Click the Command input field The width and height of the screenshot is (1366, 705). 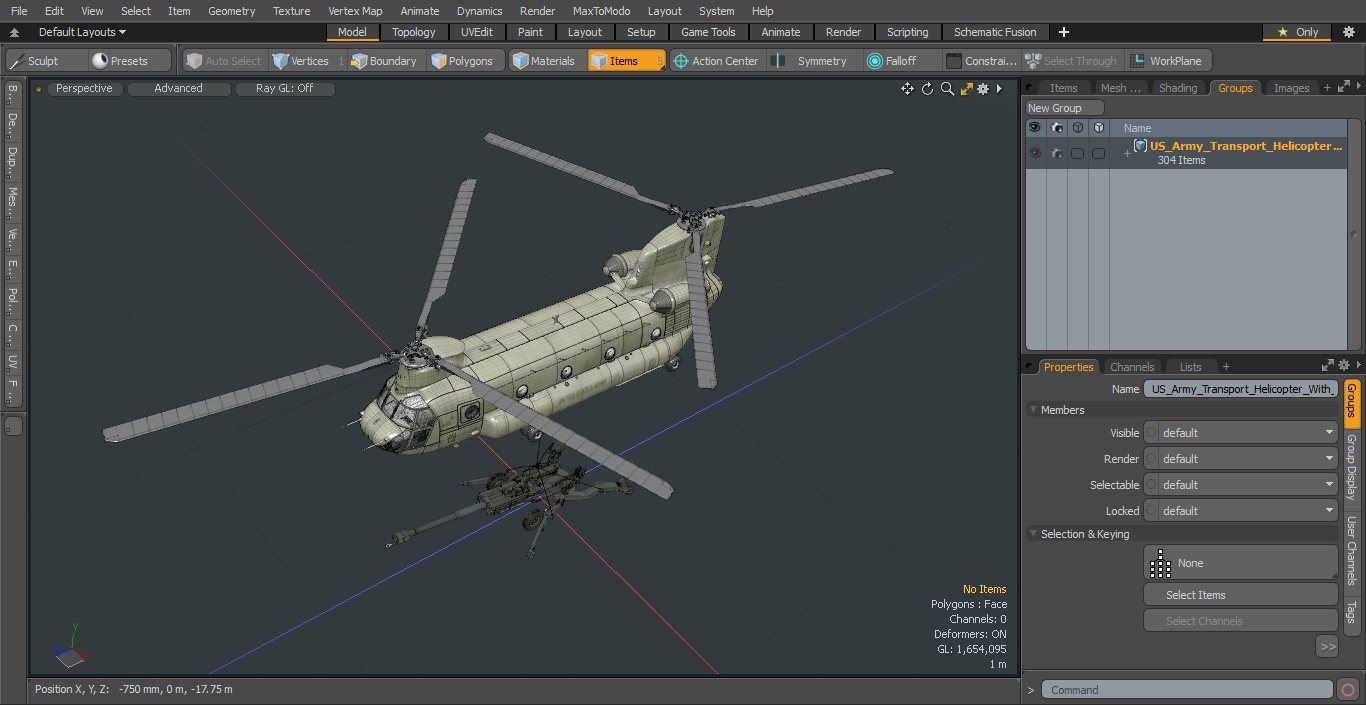(1186, 690)
